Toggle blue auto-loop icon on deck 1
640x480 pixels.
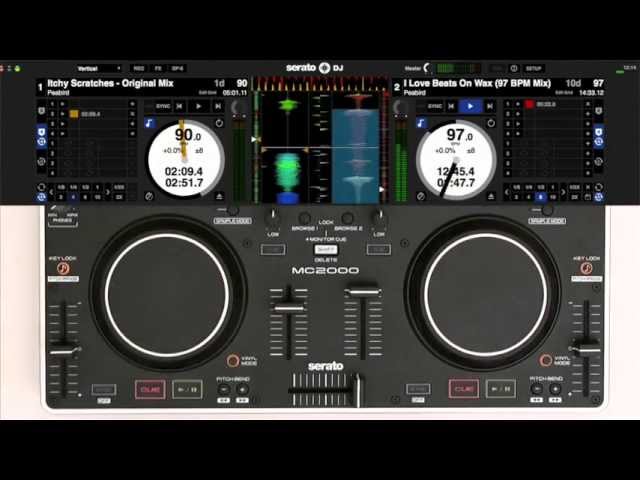[x=41, y=197]
